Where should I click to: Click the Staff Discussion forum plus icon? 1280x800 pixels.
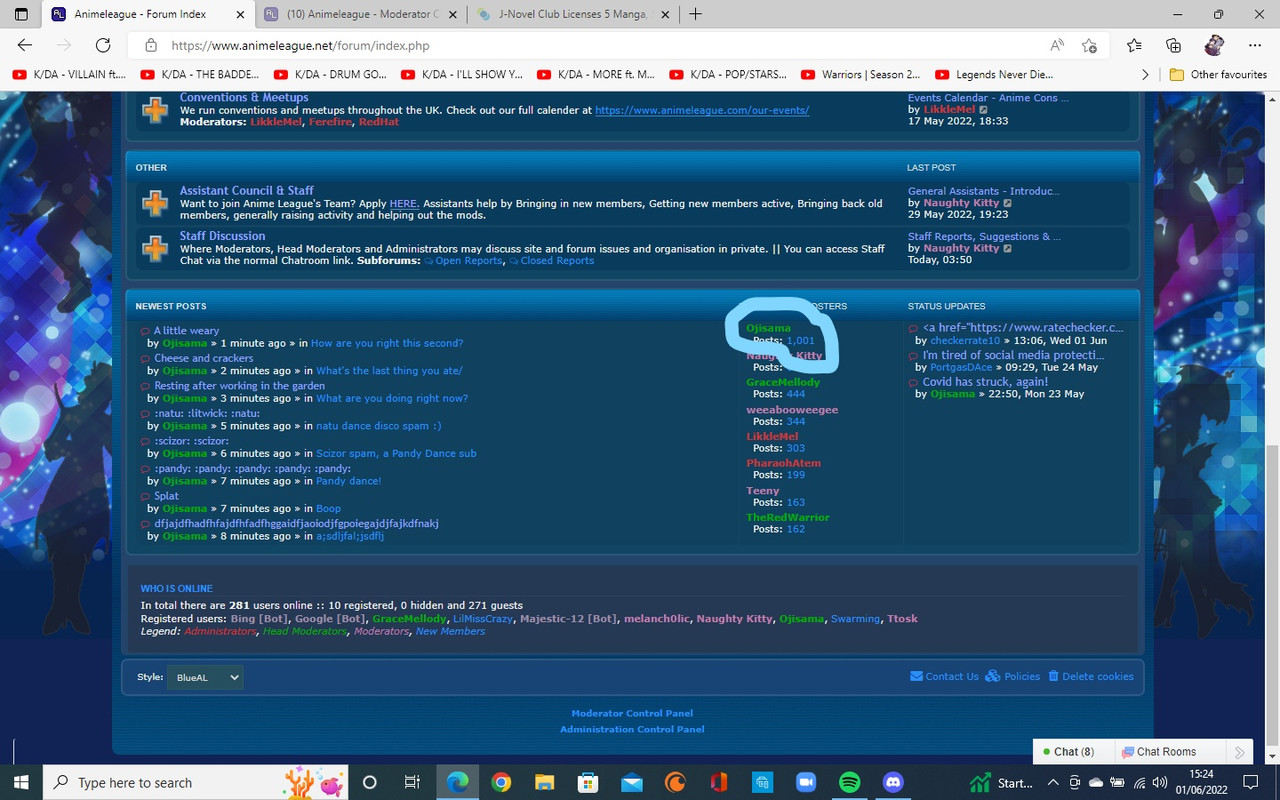pyautogui.click(x=155, y=248)
